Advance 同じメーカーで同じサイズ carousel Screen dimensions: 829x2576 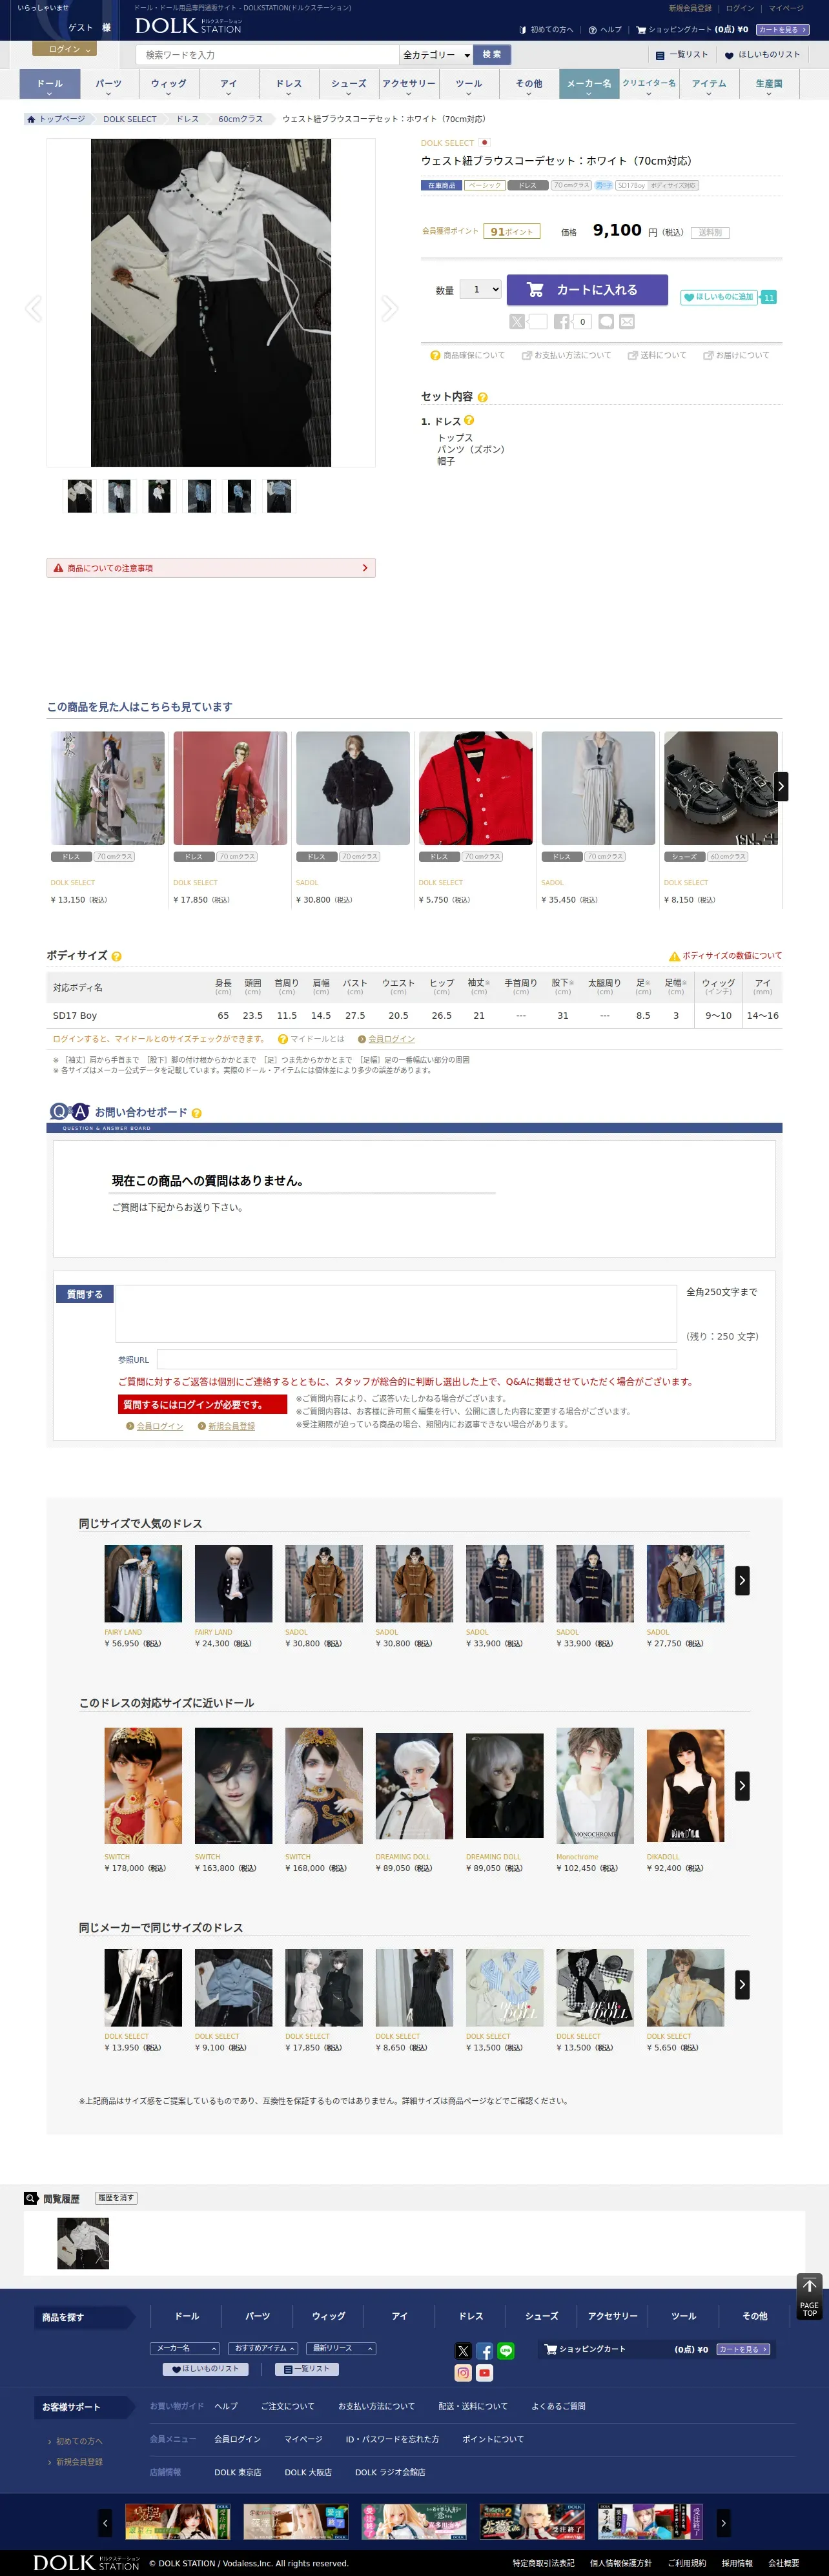point(742,1985)
